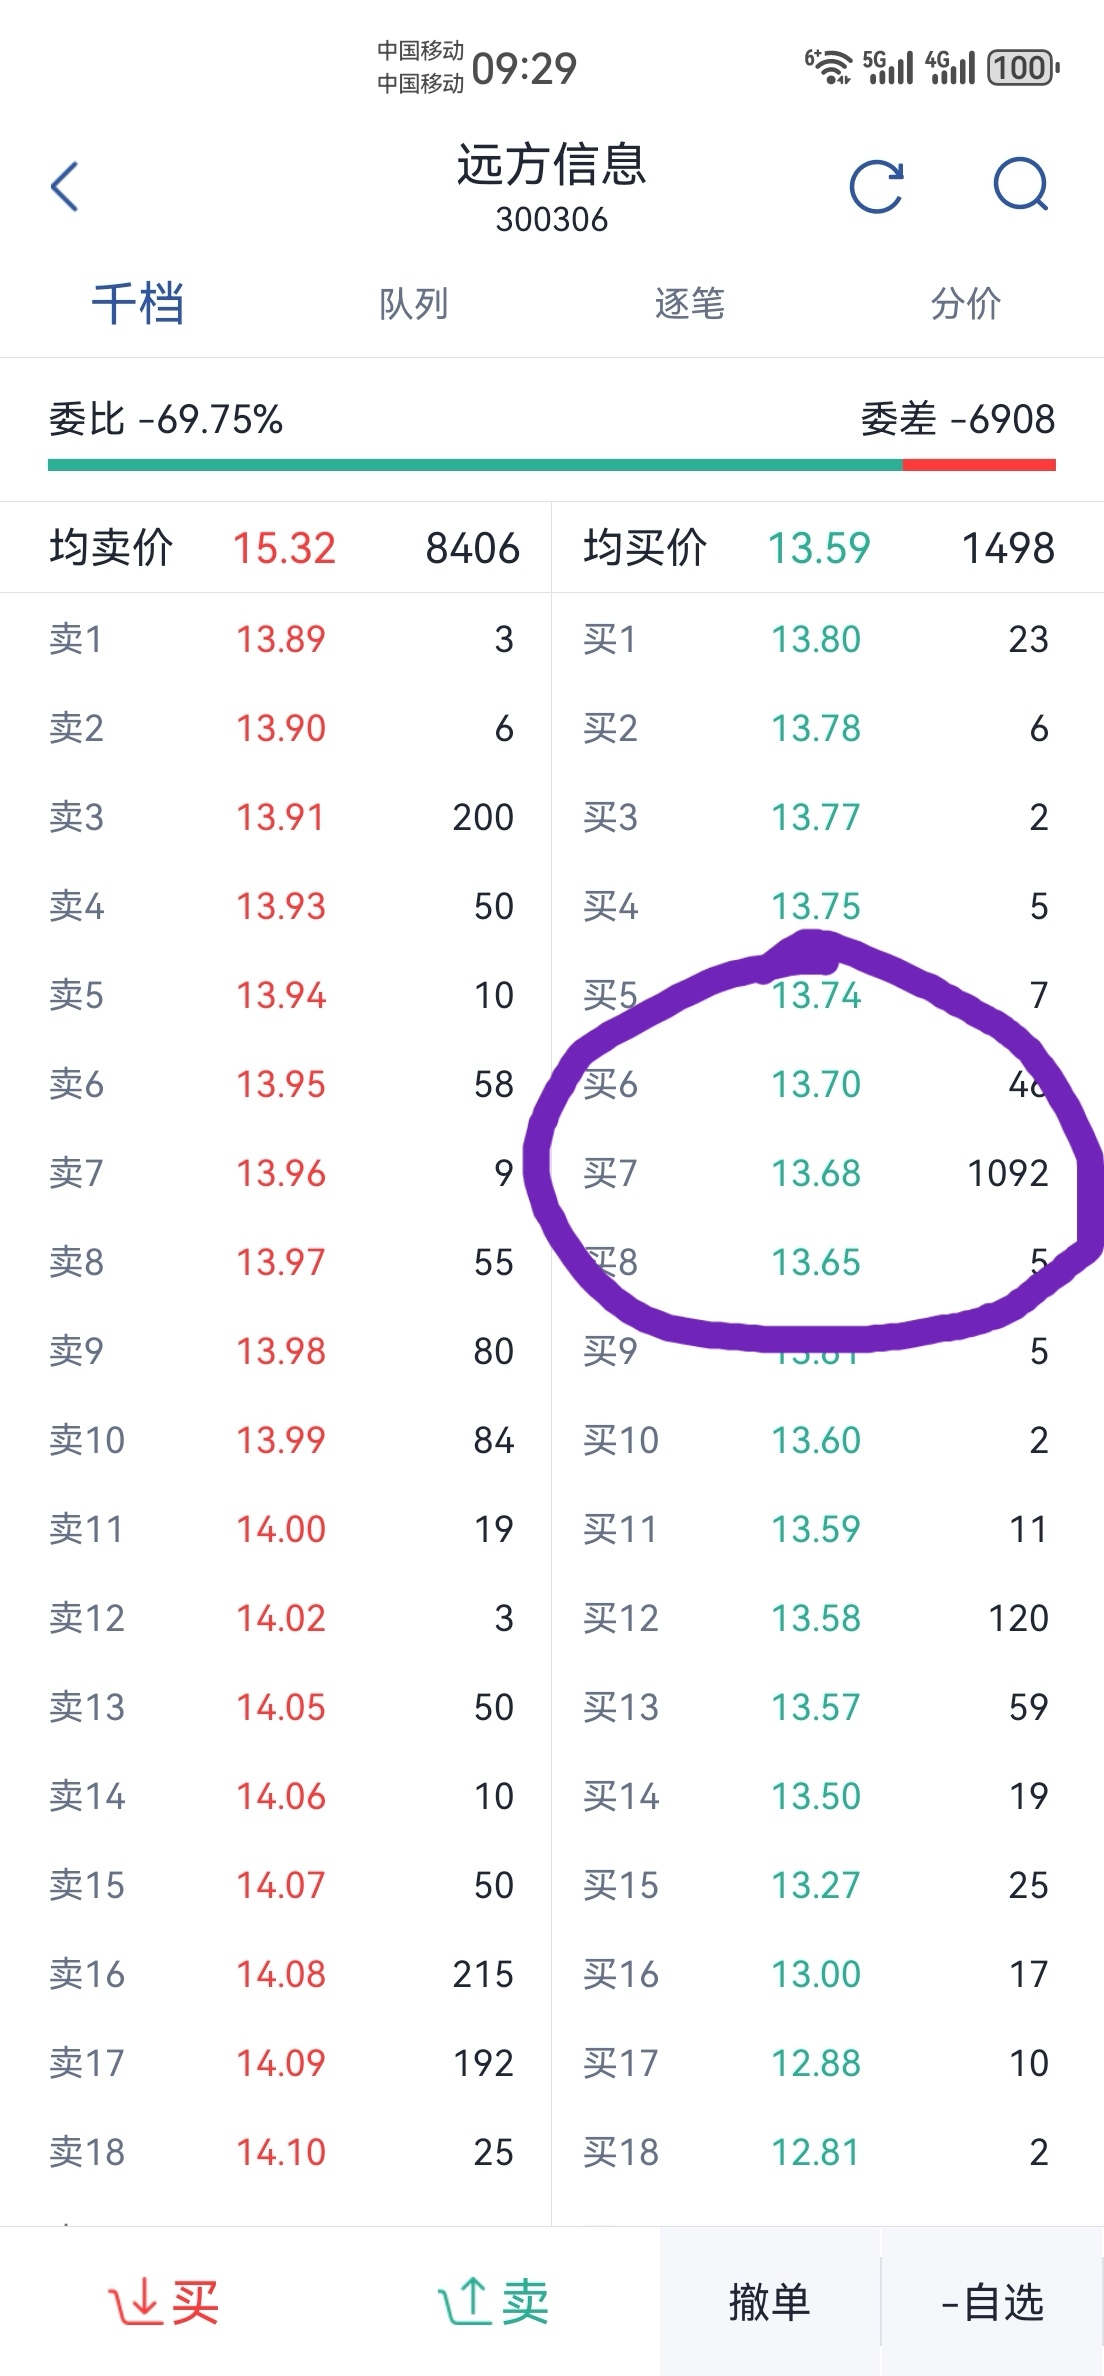The width and height of the screenshot is (1104, 2376).
Task: Select 买1 row at price 13.80
Action: click(828, 639)
